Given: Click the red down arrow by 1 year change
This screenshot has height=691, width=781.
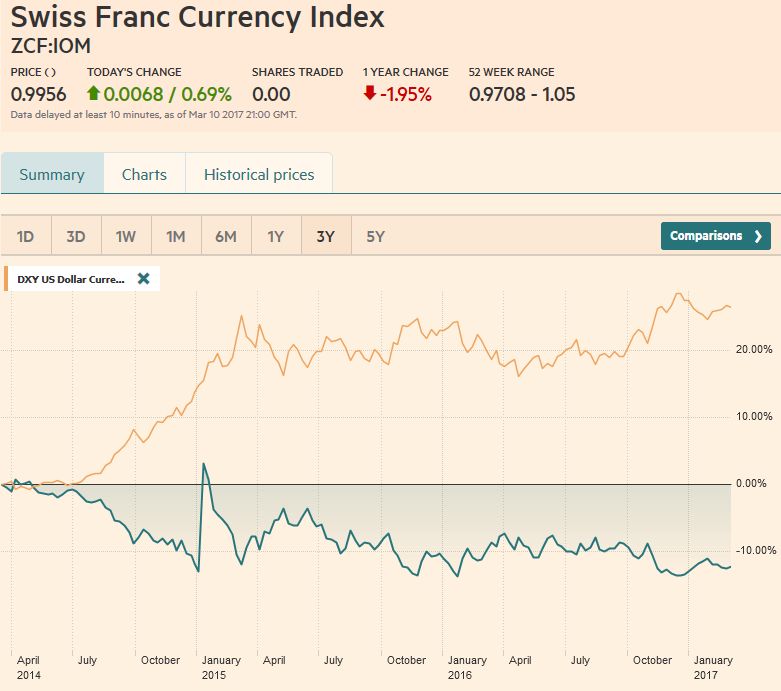Looking at the screenshot, I should tap(369, 94).
